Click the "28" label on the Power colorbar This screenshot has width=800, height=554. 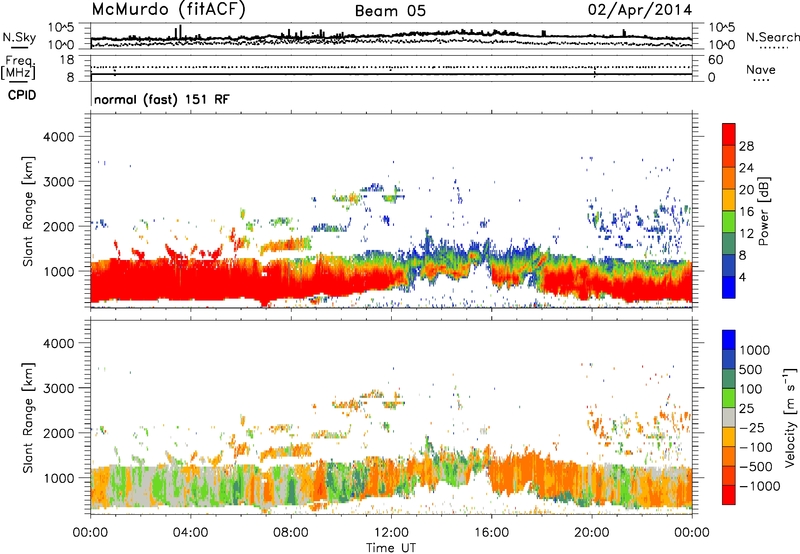[746, 146]
